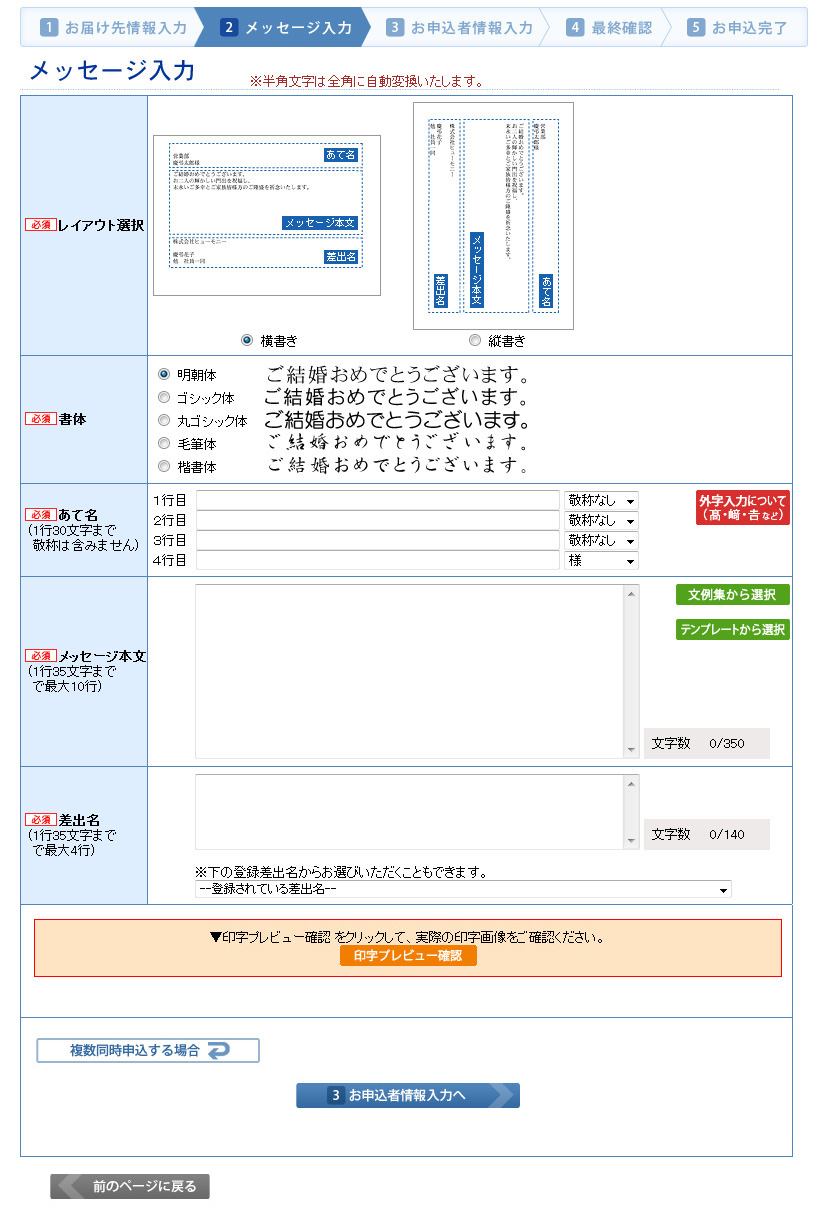Image resolution: width=820 pixels, height=1216 pixels.
Task: Select the 縦書き vertical layout radio button
Action: (x=475, y=340)
